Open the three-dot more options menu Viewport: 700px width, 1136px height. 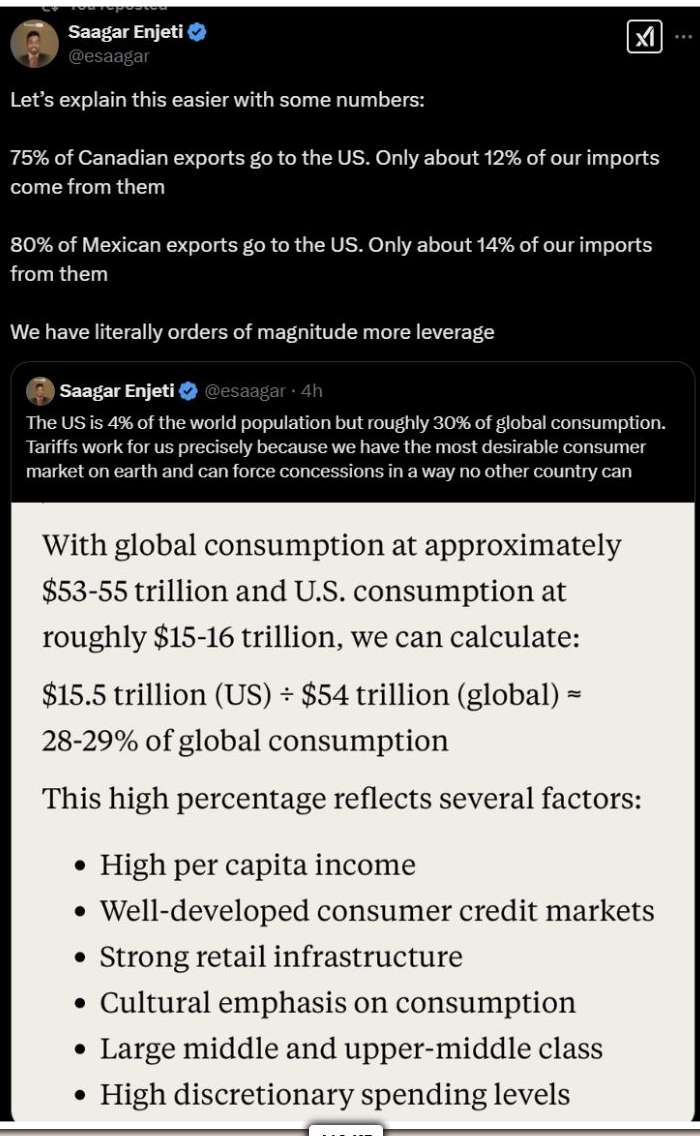[682, 38]
